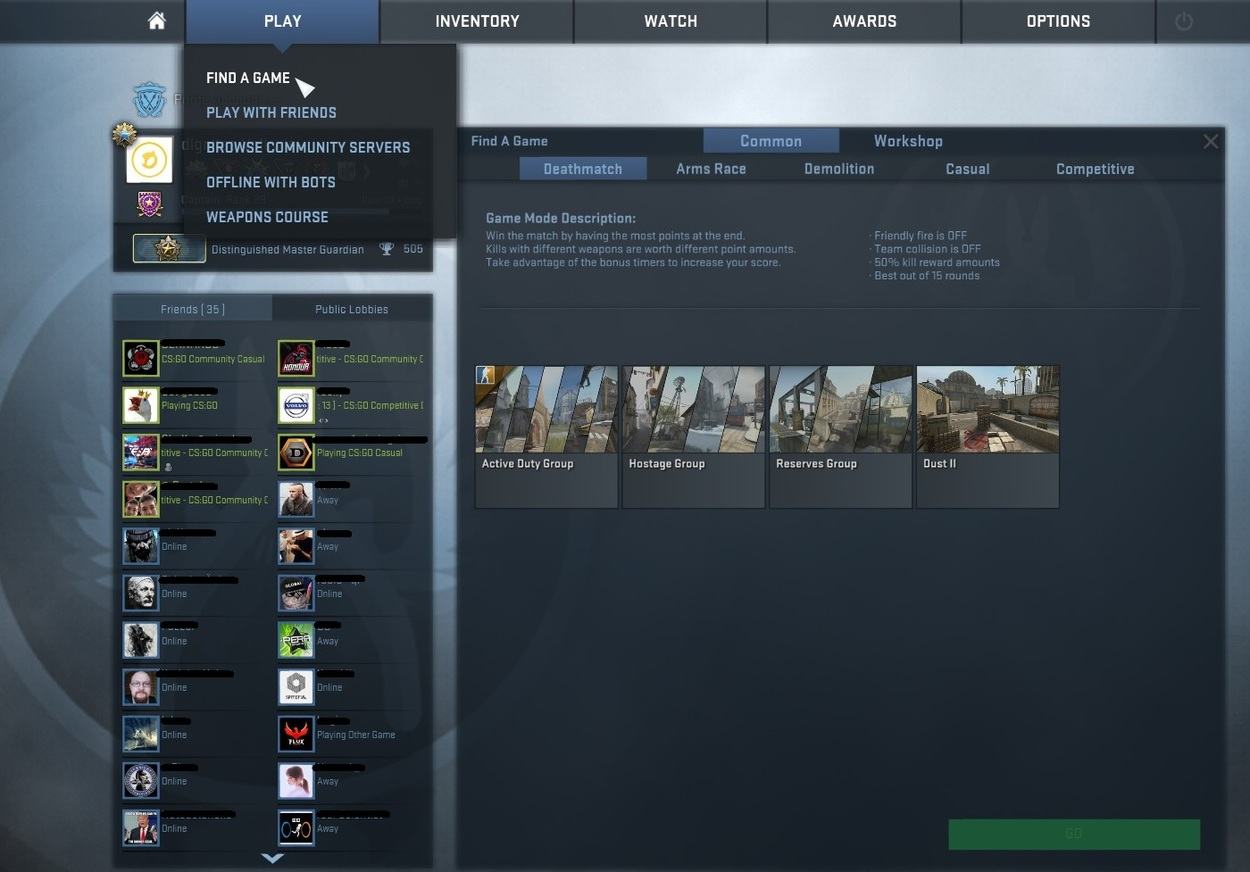Click the trophy wins icon next to 505
The width and height of the screenshot is (1250, 872).
click(386, 249)
